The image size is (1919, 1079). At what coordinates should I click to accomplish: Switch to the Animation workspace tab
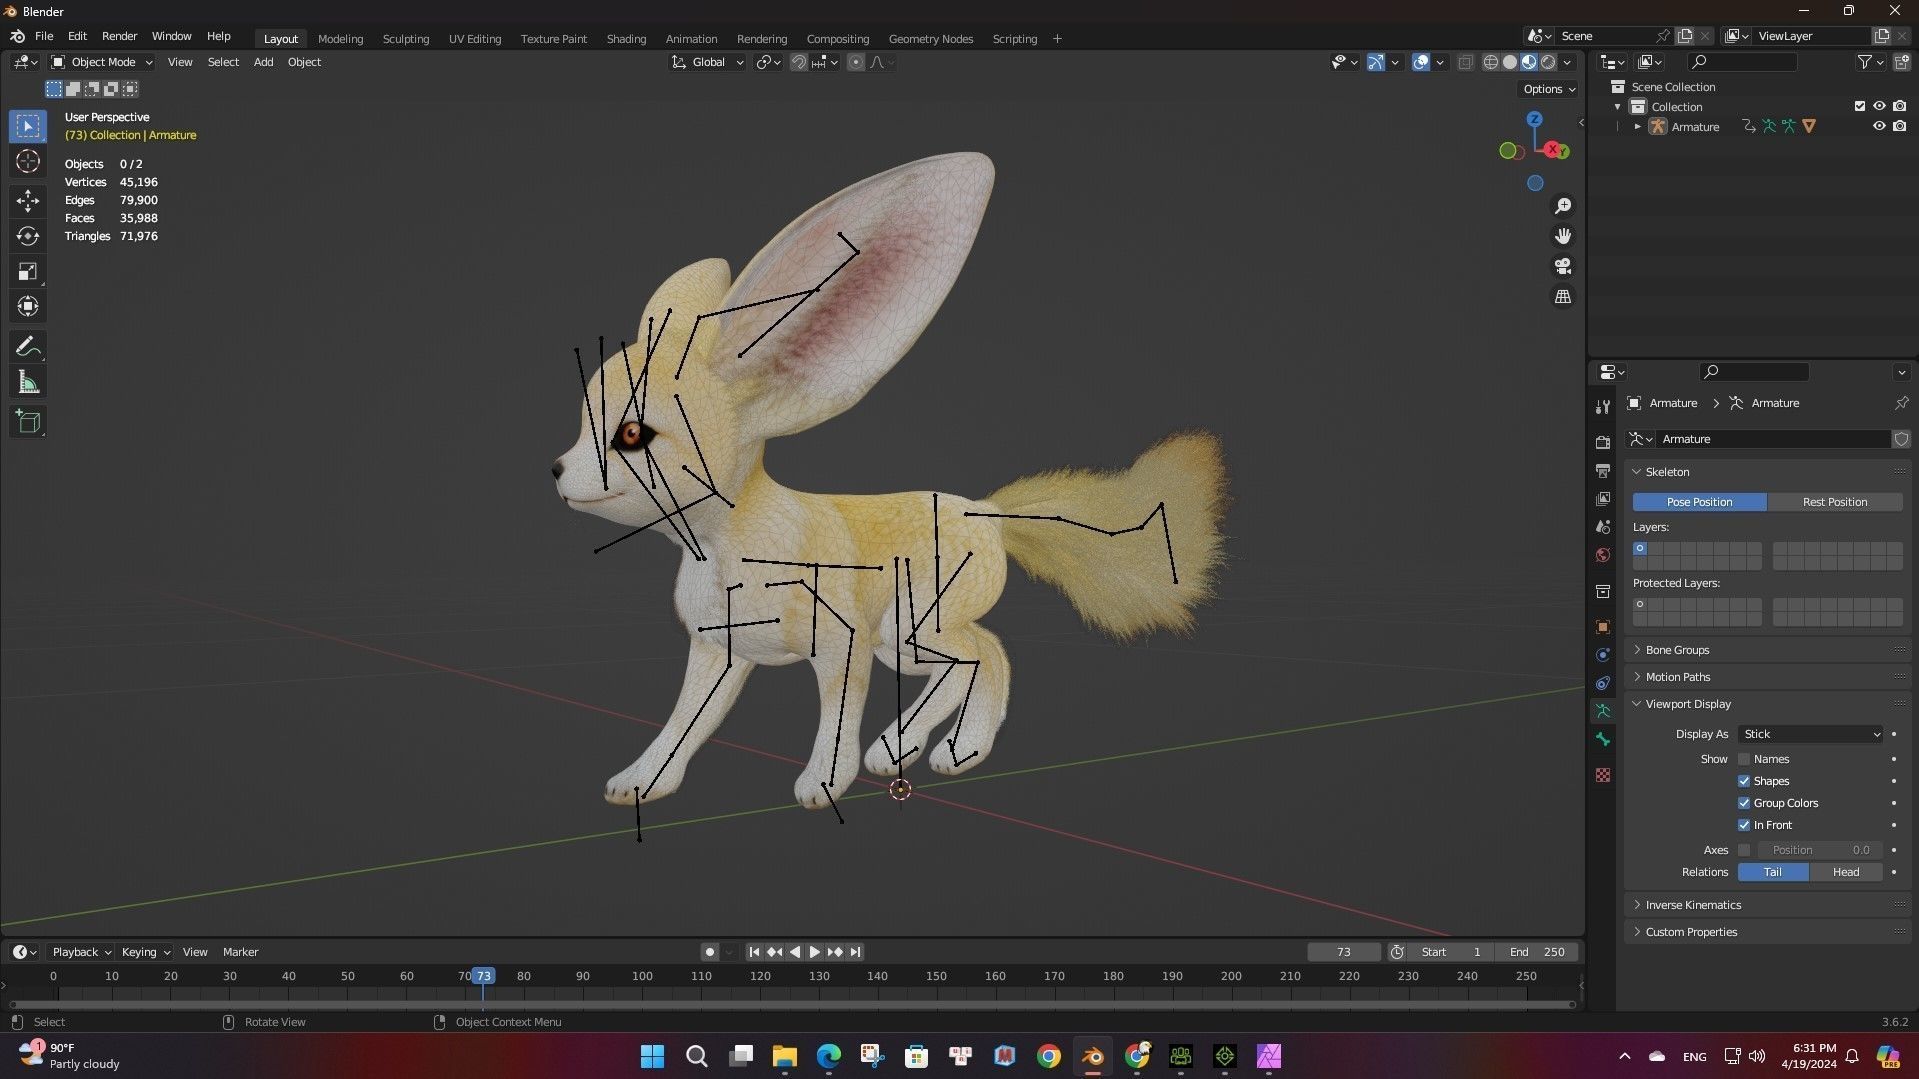coord(691,39)
